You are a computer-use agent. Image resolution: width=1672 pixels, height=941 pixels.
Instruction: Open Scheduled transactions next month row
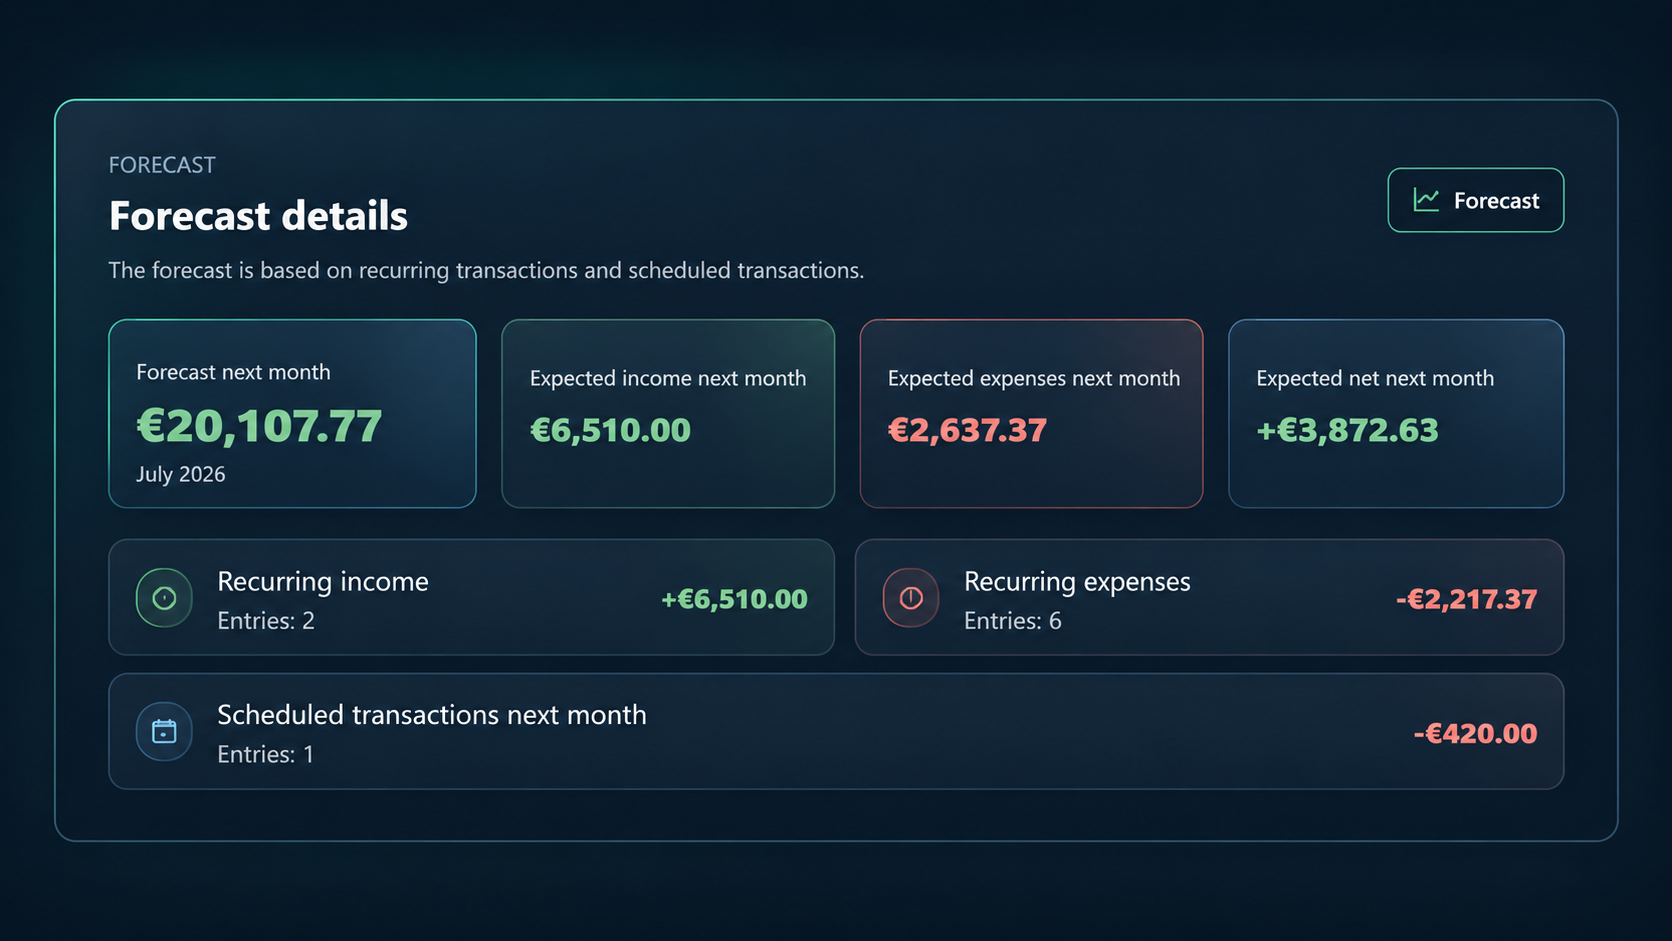836,732
